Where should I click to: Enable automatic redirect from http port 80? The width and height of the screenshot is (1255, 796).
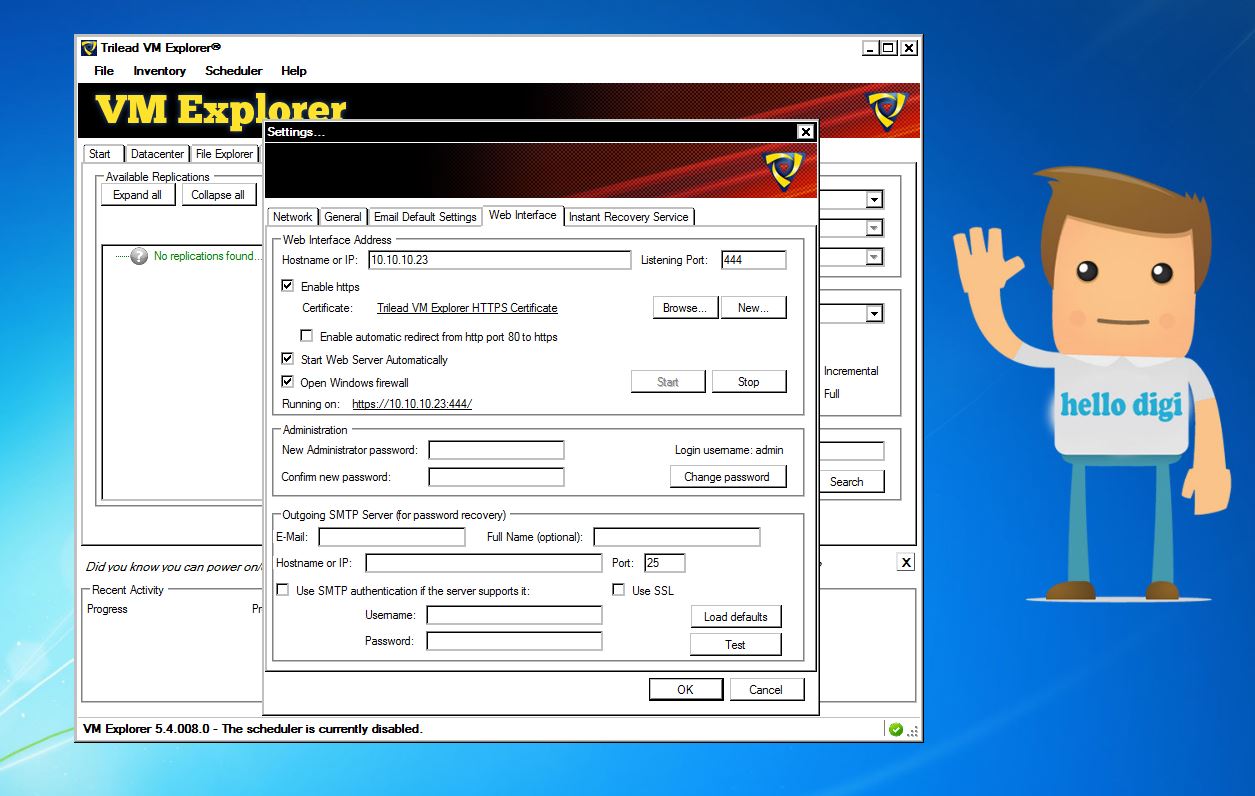click(x=307, y=336)
